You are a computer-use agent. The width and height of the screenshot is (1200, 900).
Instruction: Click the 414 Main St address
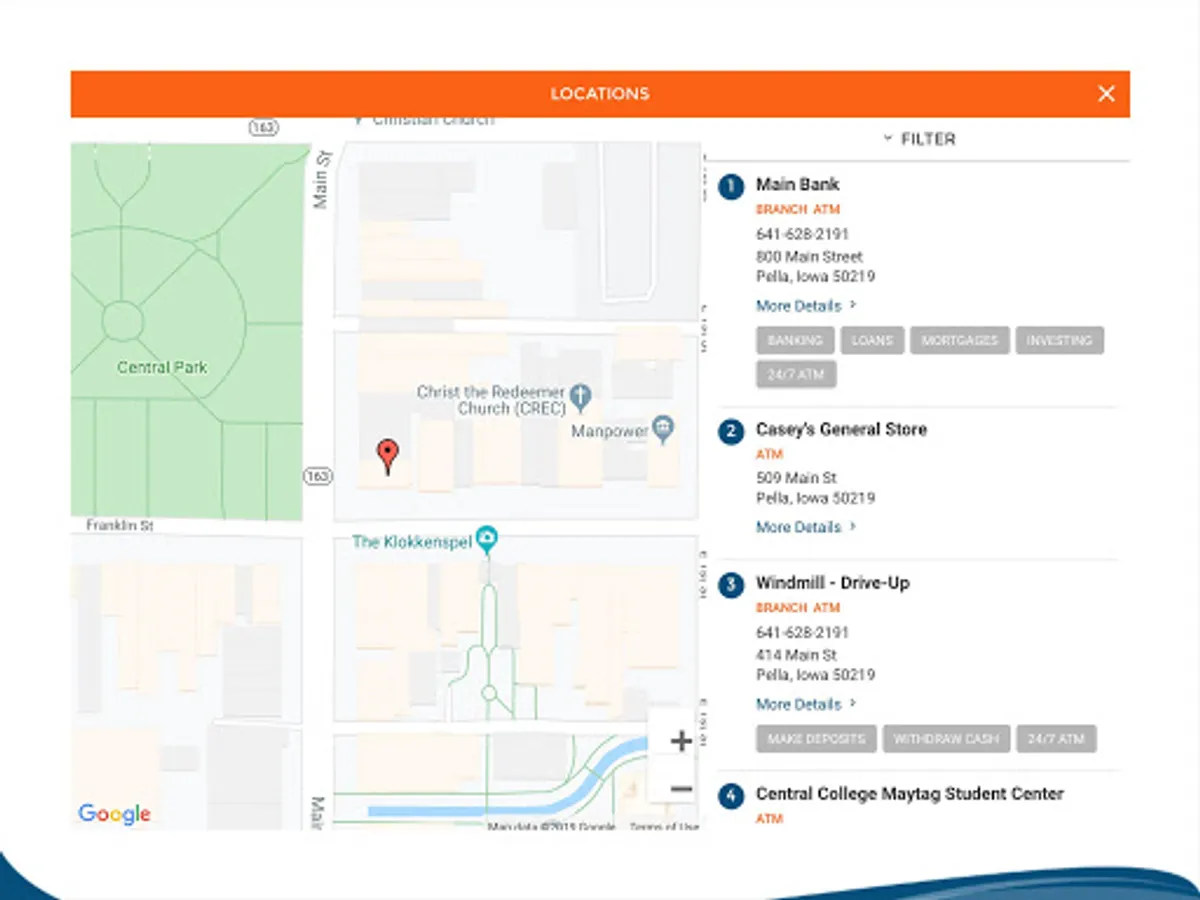[x=796, y=655]
